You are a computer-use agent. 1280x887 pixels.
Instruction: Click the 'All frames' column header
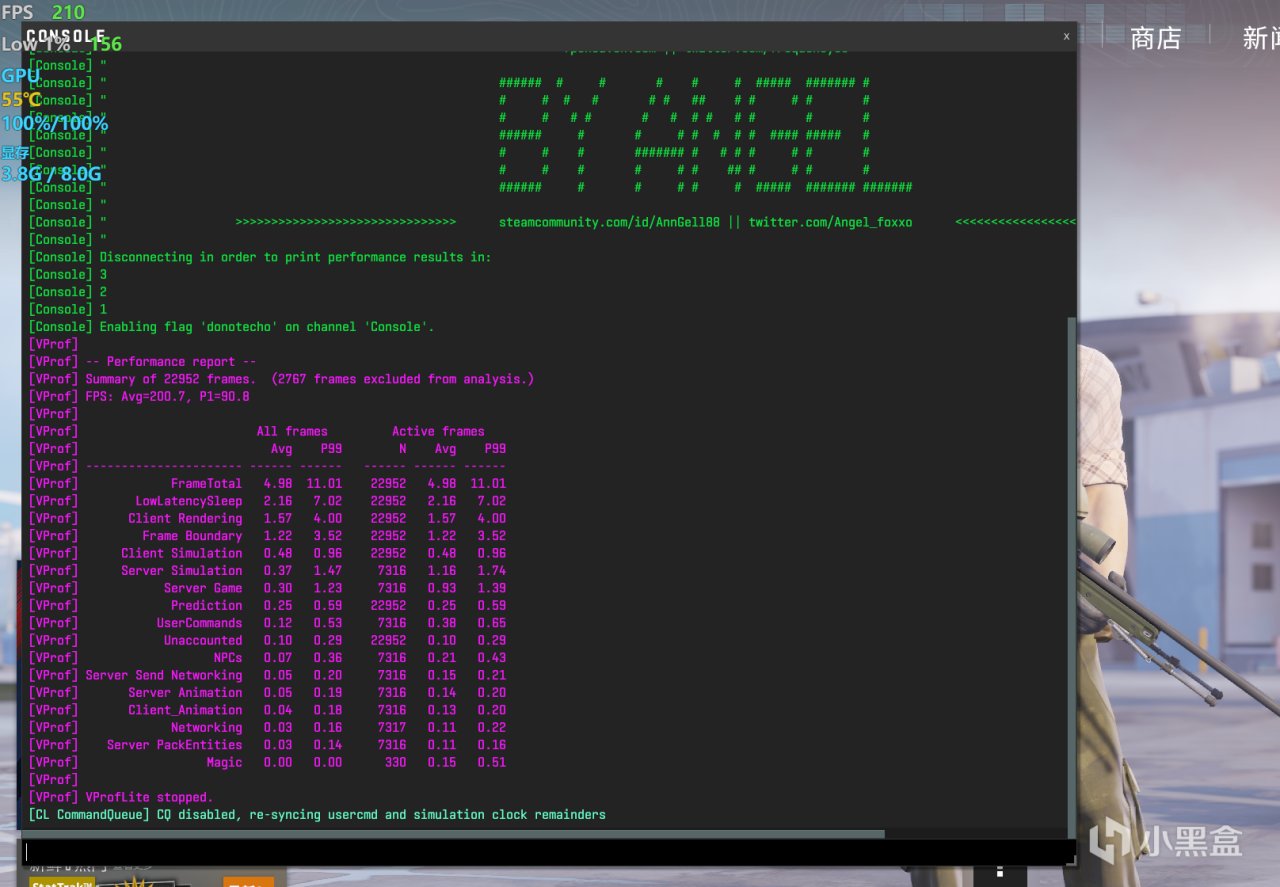point(292,432)
